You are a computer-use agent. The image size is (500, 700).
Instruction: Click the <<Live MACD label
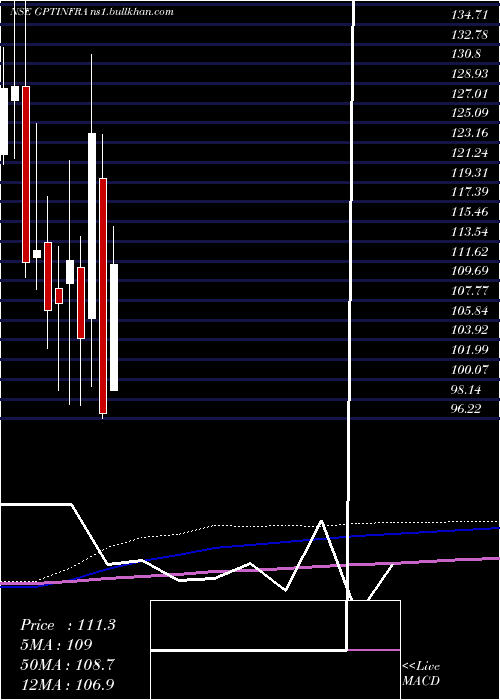click(x=421, y=674)
